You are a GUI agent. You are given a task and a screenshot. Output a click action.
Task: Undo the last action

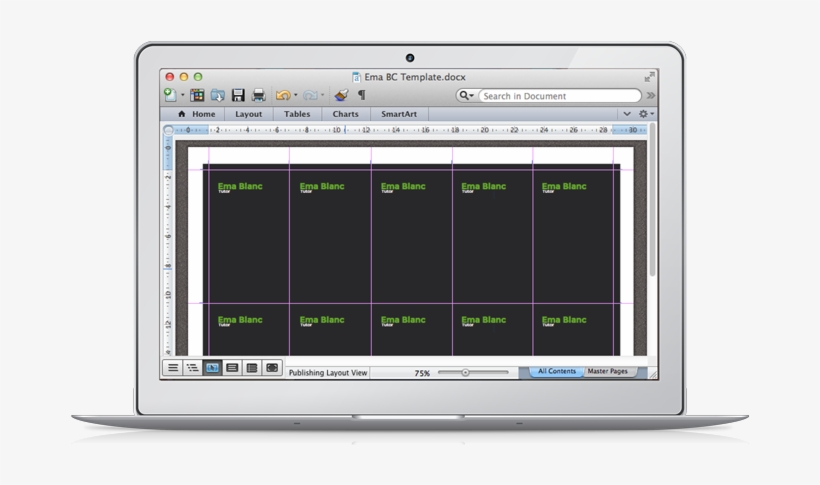[x=283, y=95]
